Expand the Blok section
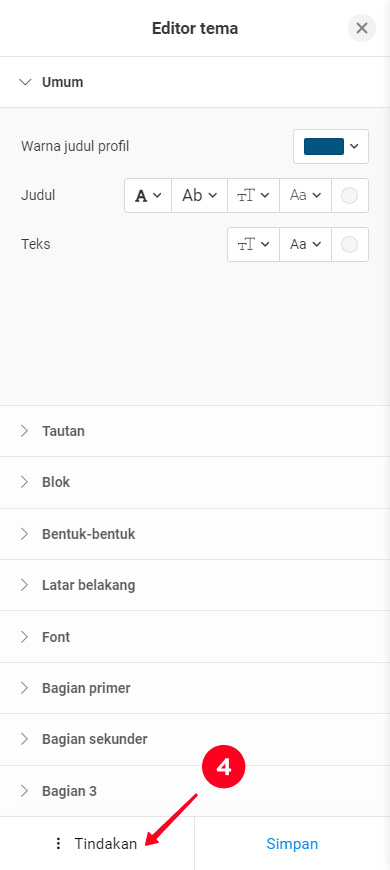The image size is (390, 870). (x=195, y=482)
